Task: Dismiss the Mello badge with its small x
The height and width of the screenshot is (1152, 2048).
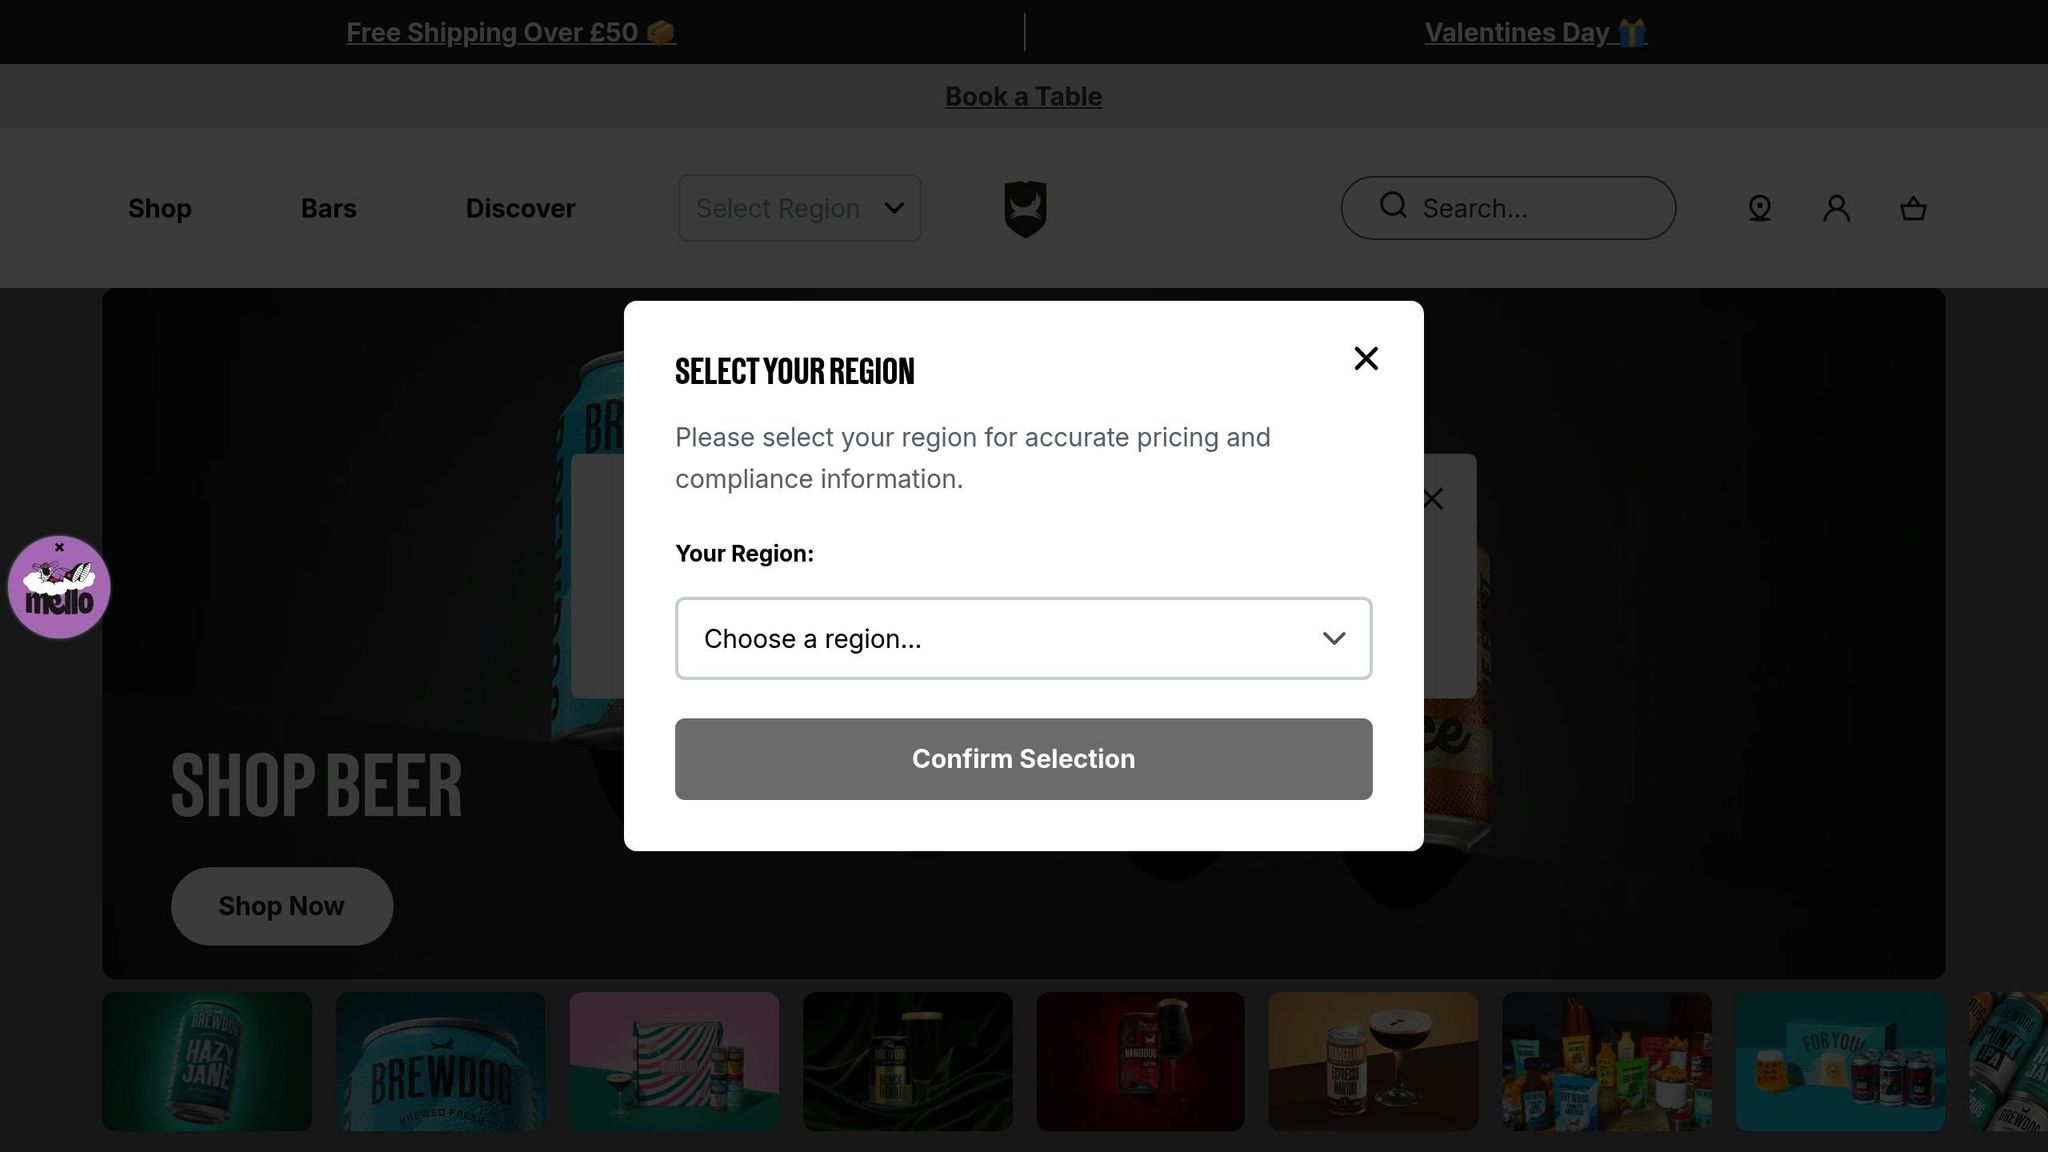Action: pos(59,547)
